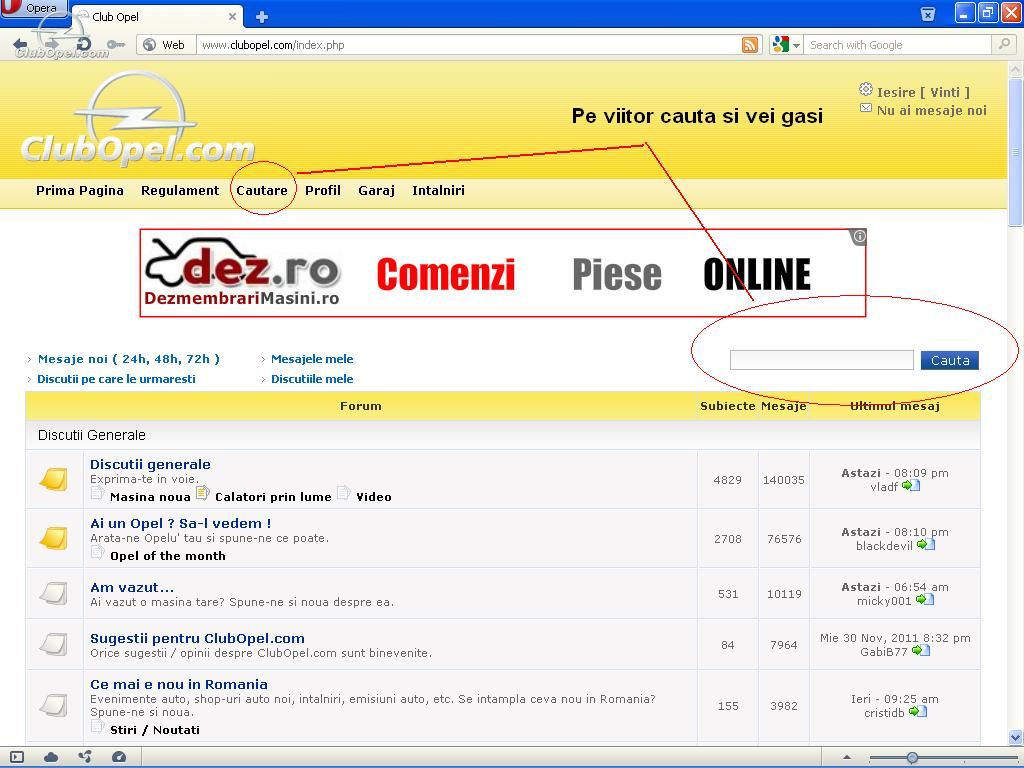Open Sugestii pentru ClubOpel.com forum
This screenshot has height=768, width=1024.
click(197, 638)
